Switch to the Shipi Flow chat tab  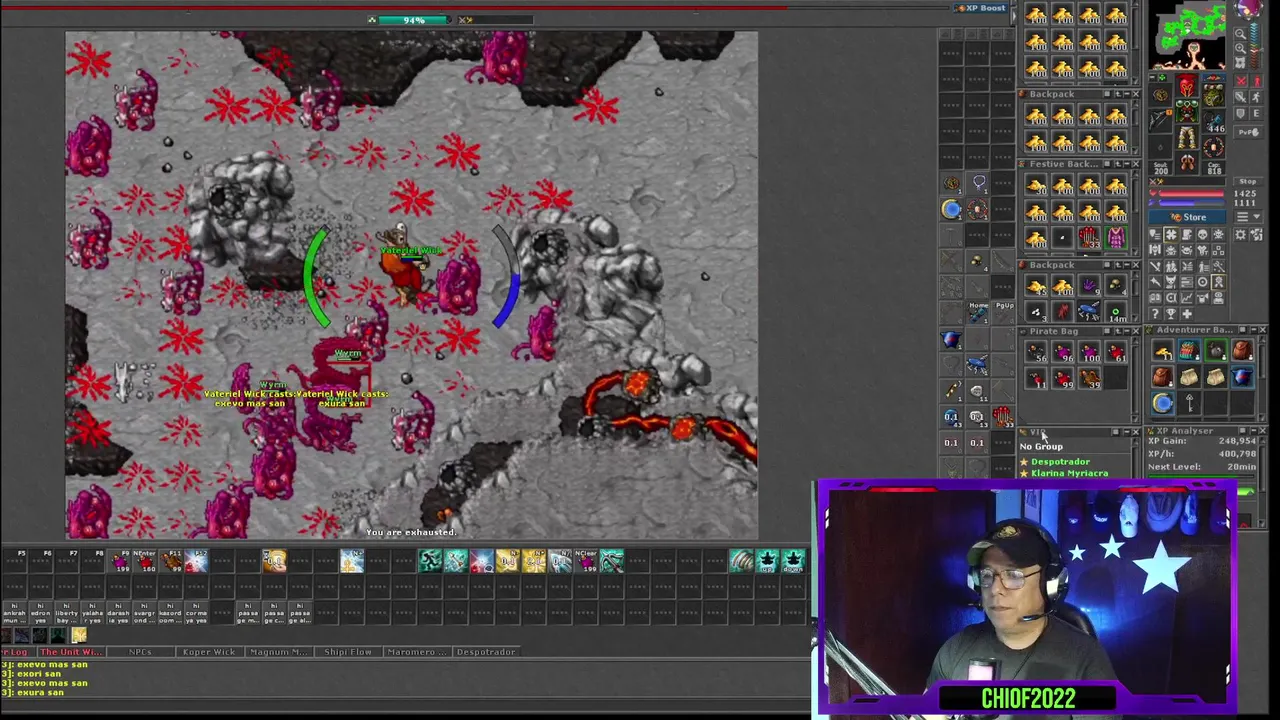348,651
